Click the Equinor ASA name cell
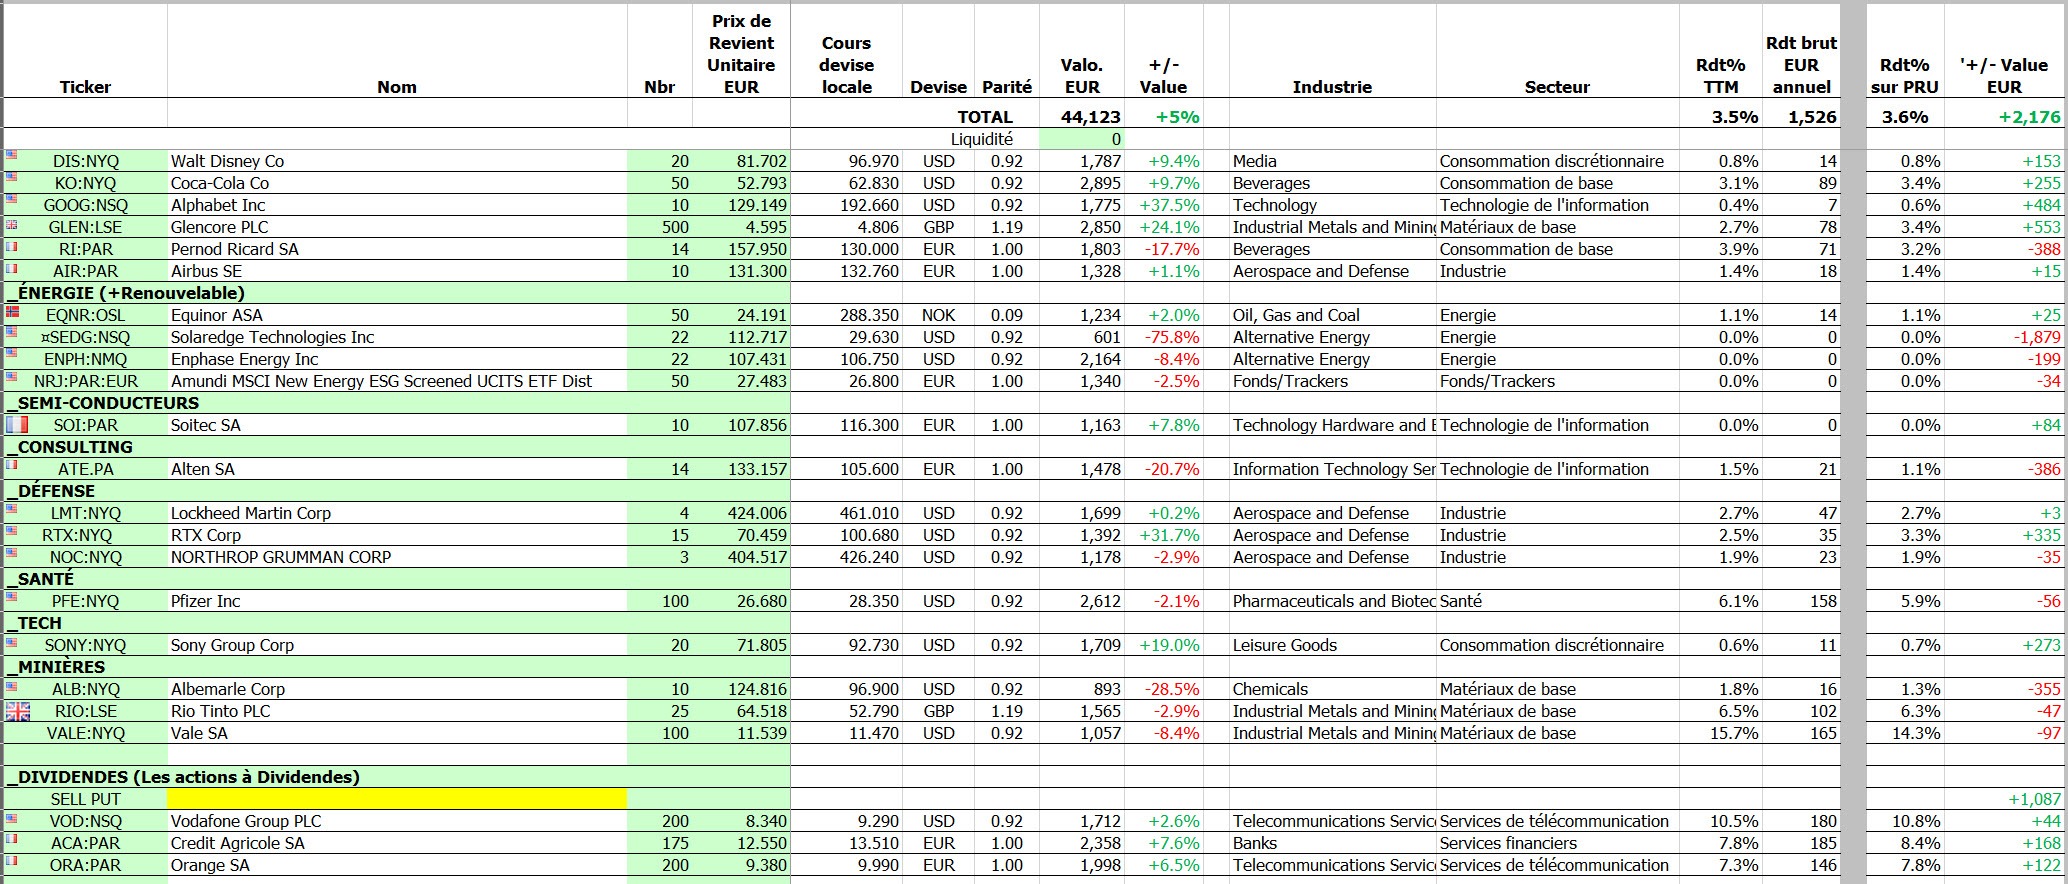2068x884 pixels. (x=397, y=315)
